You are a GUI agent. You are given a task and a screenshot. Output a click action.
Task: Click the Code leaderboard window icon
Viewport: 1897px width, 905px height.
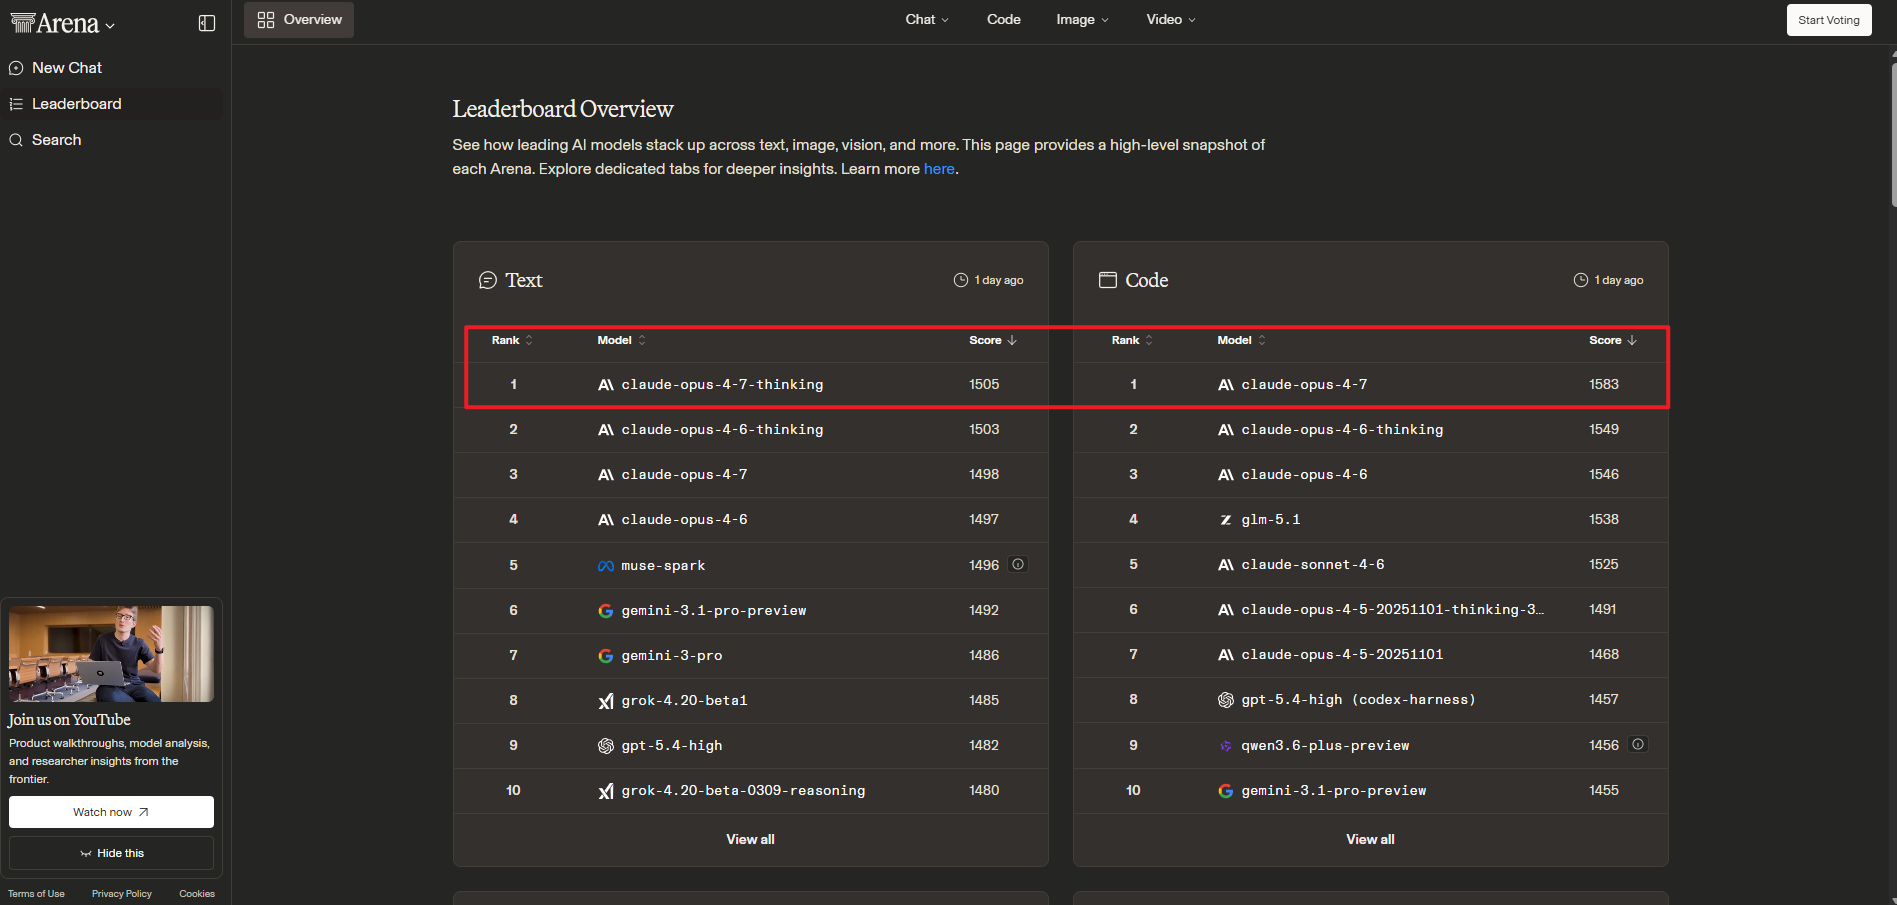click(1108, 280)
